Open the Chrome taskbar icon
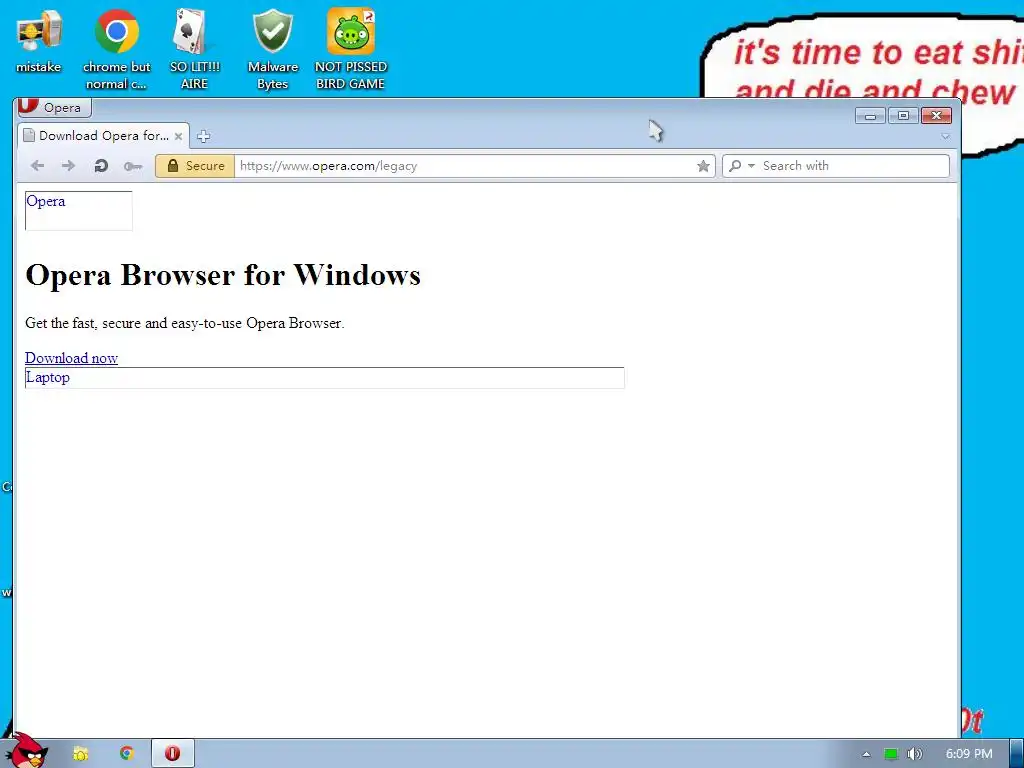This screenshot has width=1024, height=768. pos(127,754)
